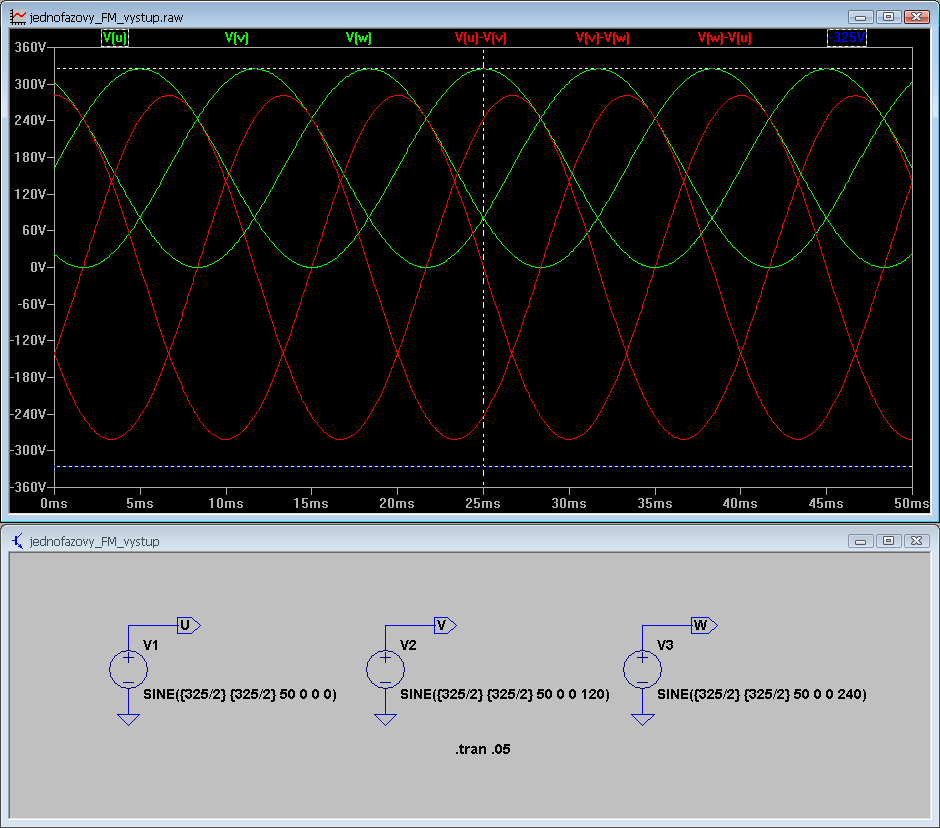The width and height of the screenshot is (940, 828).
Task: Click the ground symbol below V2
Action: click(x=385, y=717)
